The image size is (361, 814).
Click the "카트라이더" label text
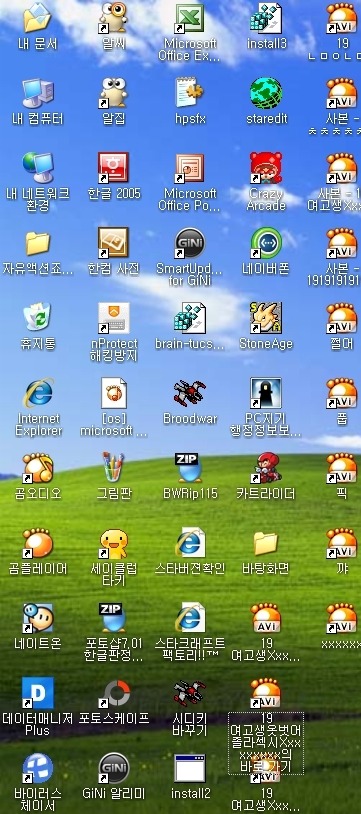[266, 493]
